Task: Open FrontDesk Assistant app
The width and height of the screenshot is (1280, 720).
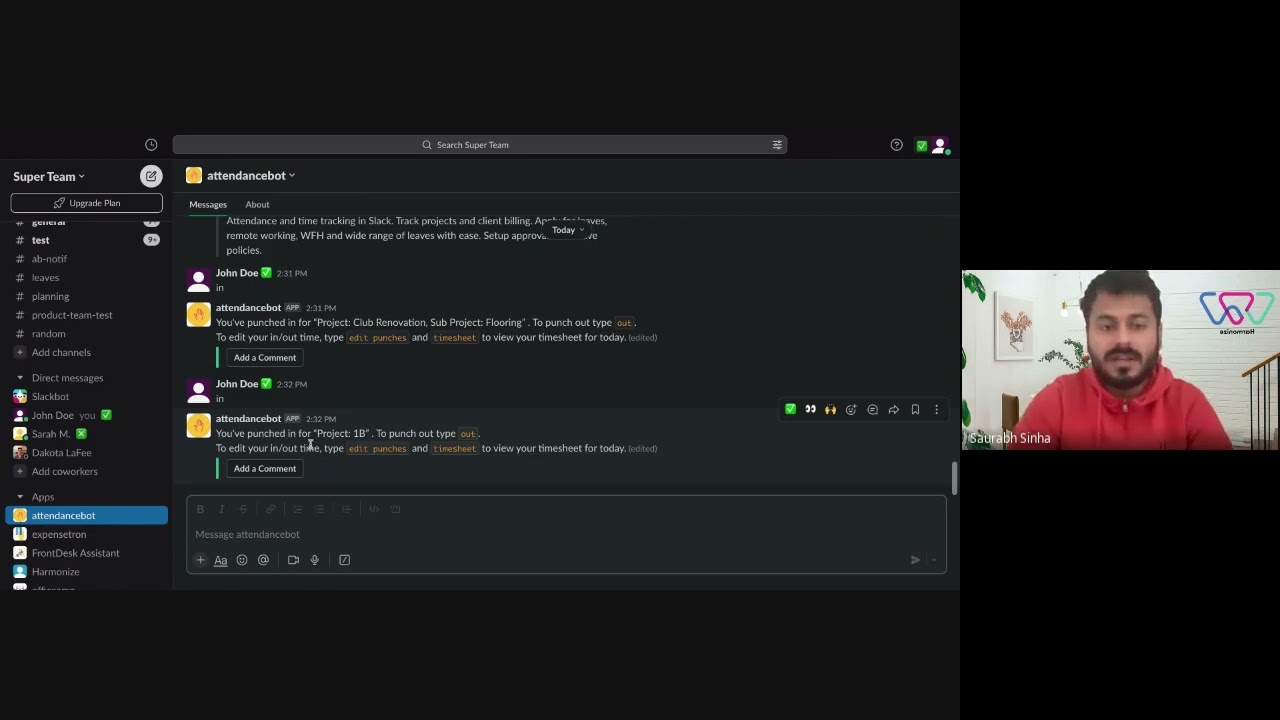Action: point(87,553)
